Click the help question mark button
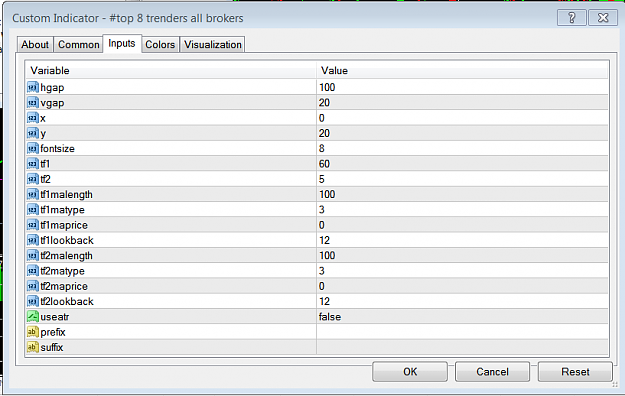The width and height of the screenshot is (625, 396). pyautogui.click(x=572, y=18)
